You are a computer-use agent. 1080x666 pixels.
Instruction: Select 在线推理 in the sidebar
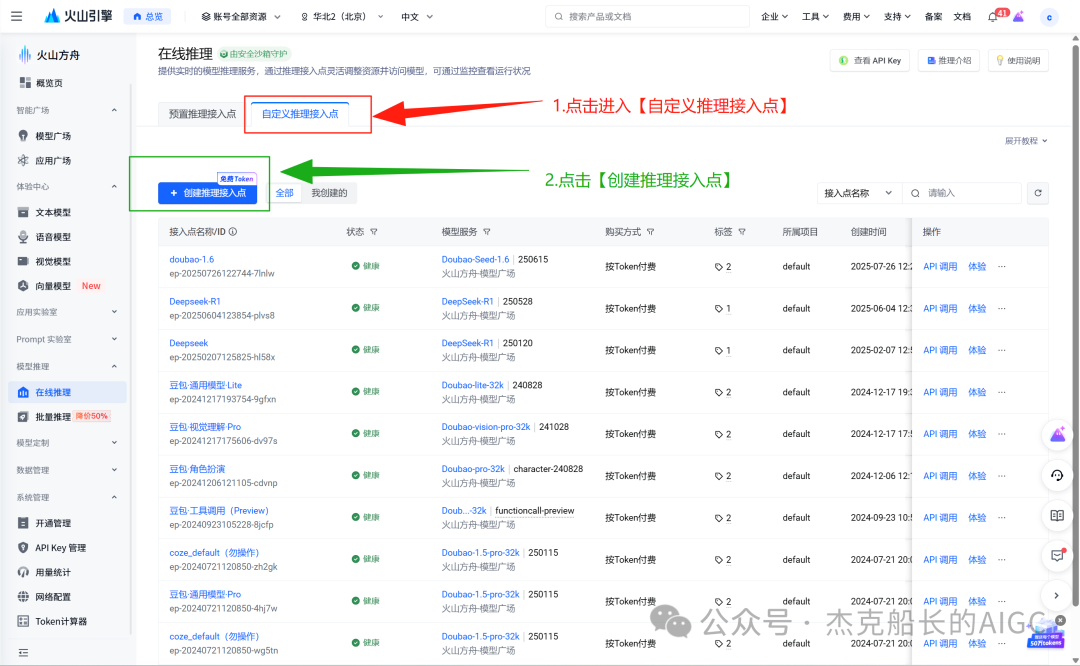[x=68, y=392]
